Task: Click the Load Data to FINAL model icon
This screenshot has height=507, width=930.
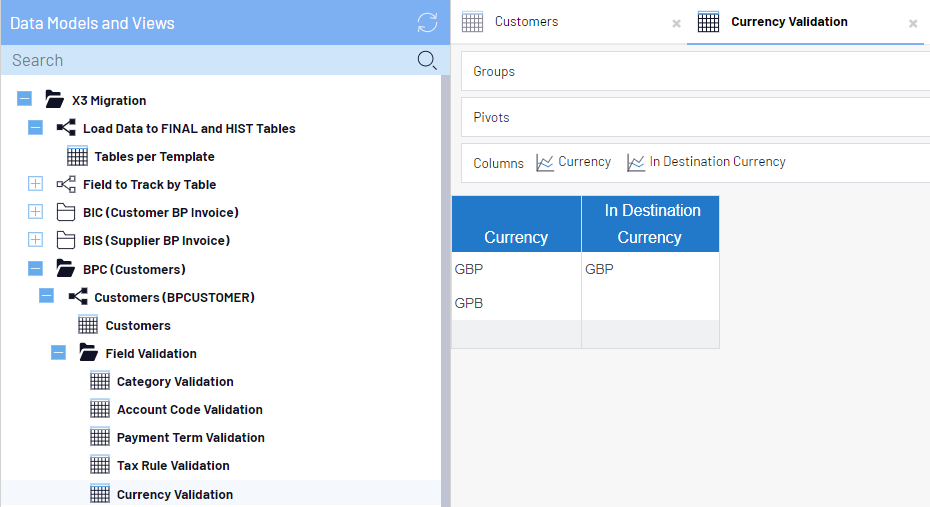Action: [66, 128]
